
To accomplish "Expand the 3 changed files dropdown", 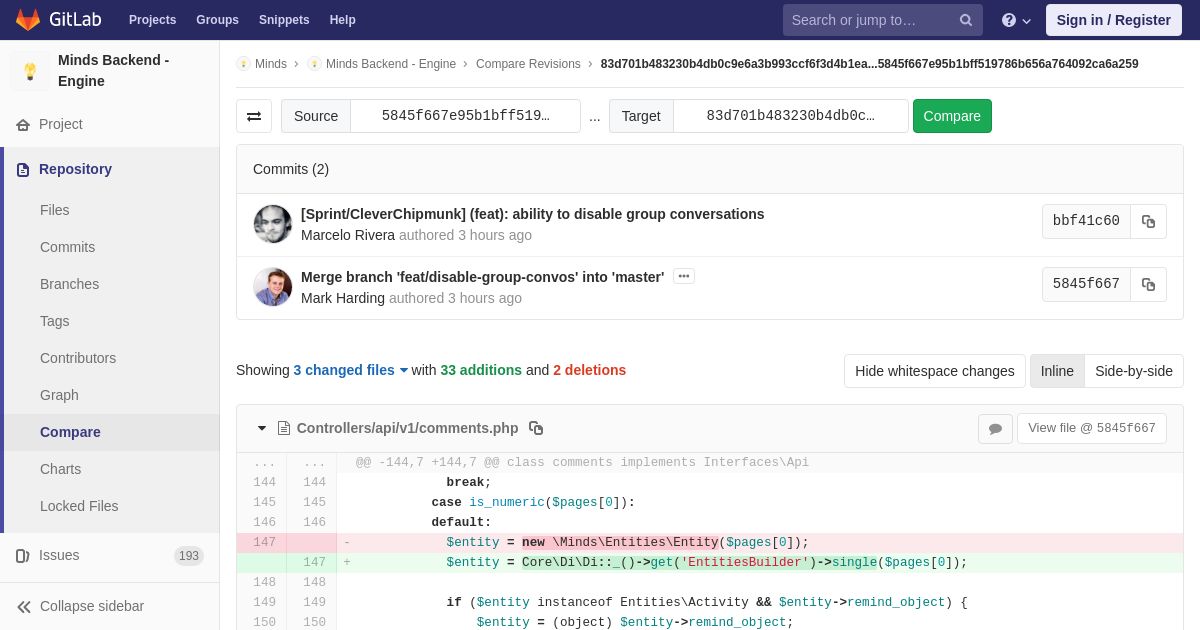I will (x=350, y=370).
